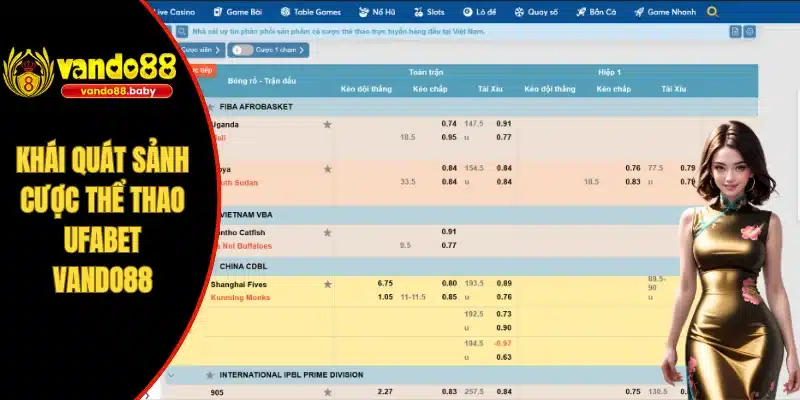Click the Vando88 crown shield logo
This screenshot has height=400, width=800.
(29, 72)
